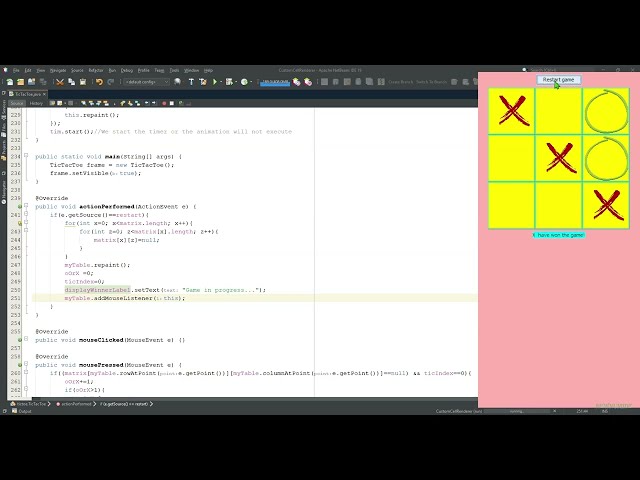Click the Find Selection editor toolbar icon
Viewport: 640px width, 480px height.
pos(84,103)
